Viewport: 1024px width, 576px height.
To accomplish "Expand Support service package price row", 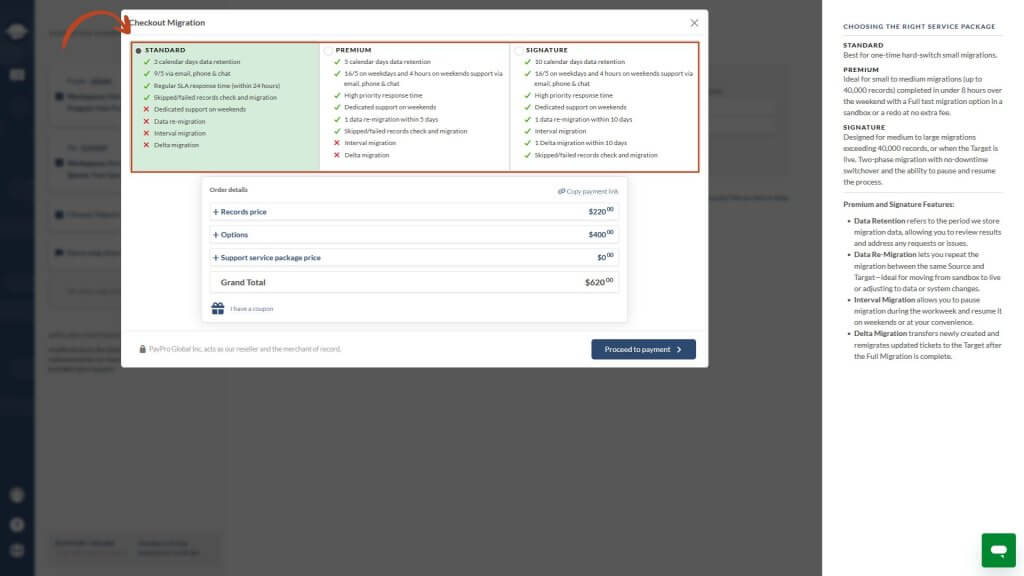I will click(x=270, y=258).
